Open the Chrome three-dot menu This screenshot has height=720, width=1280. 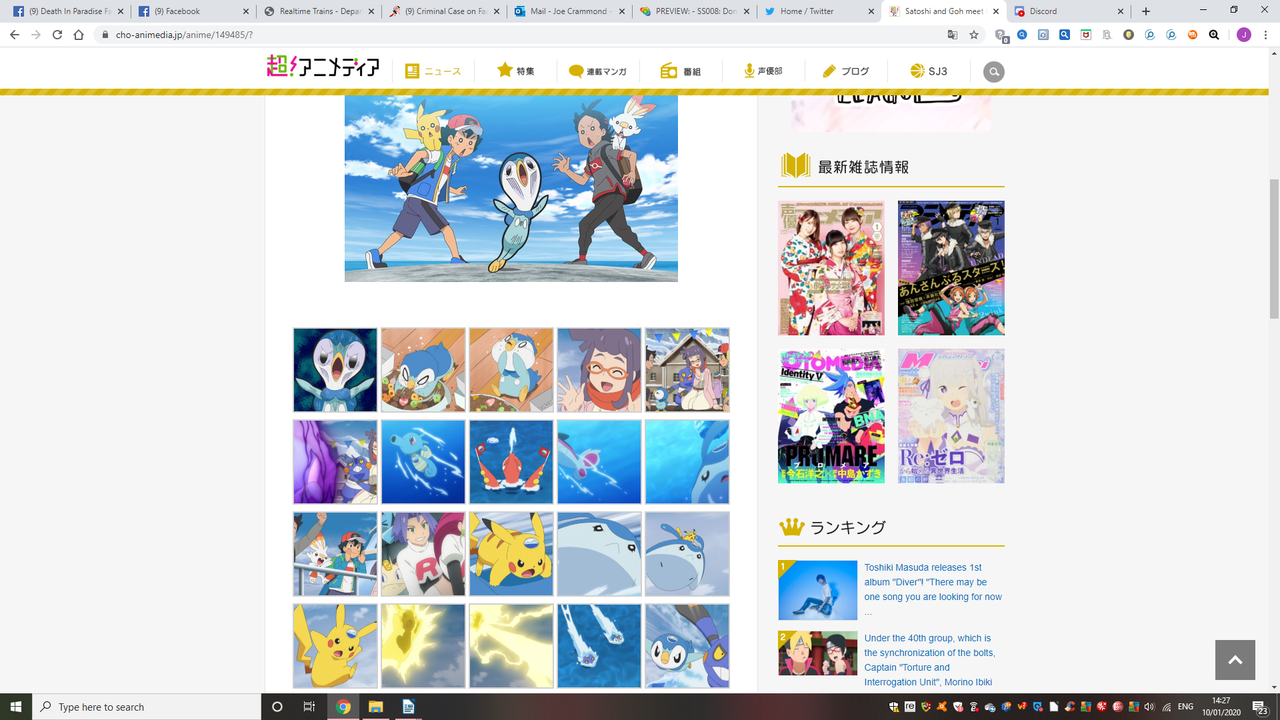pyautogui.click(x=1265, y=34)
